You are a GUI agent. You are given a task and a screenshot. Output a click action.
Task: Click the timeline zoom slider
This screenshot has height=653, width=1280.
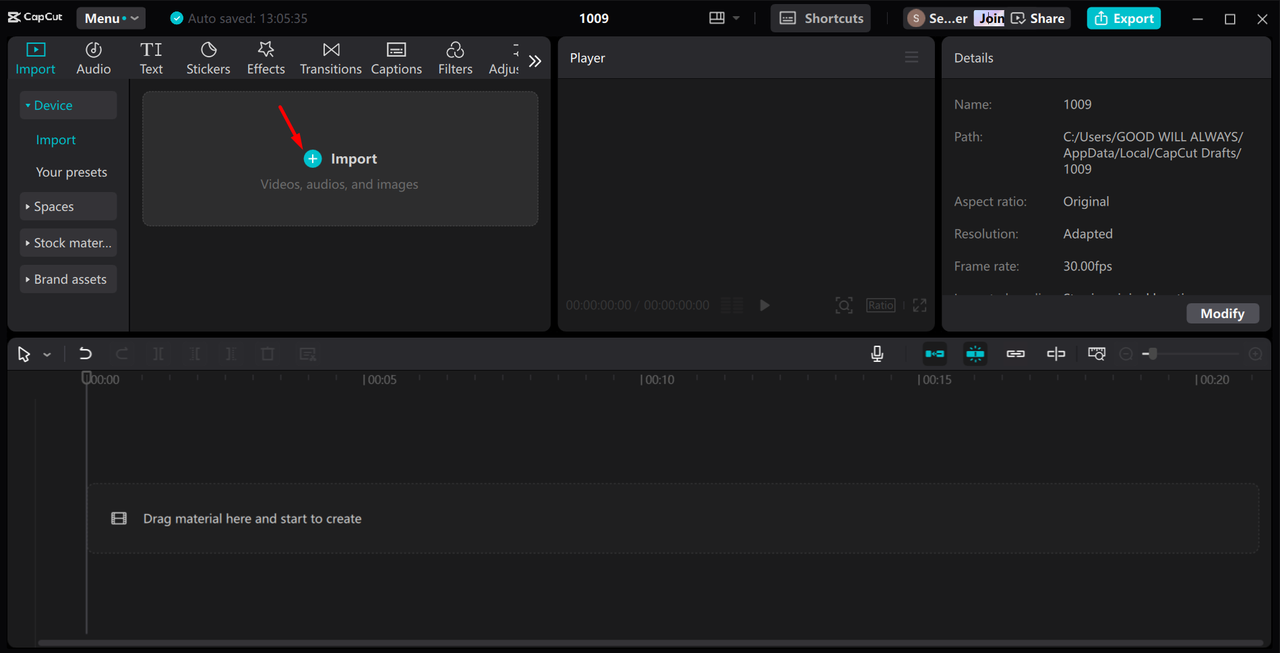pos(1191,354)
